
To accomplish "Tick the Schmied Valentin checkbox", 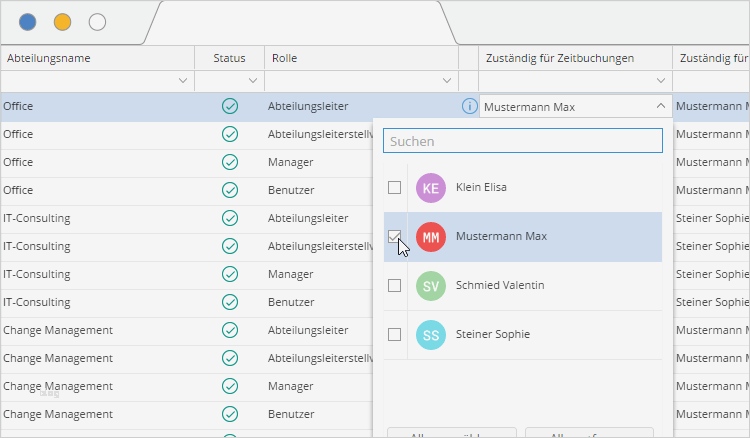I will point(395,286).
